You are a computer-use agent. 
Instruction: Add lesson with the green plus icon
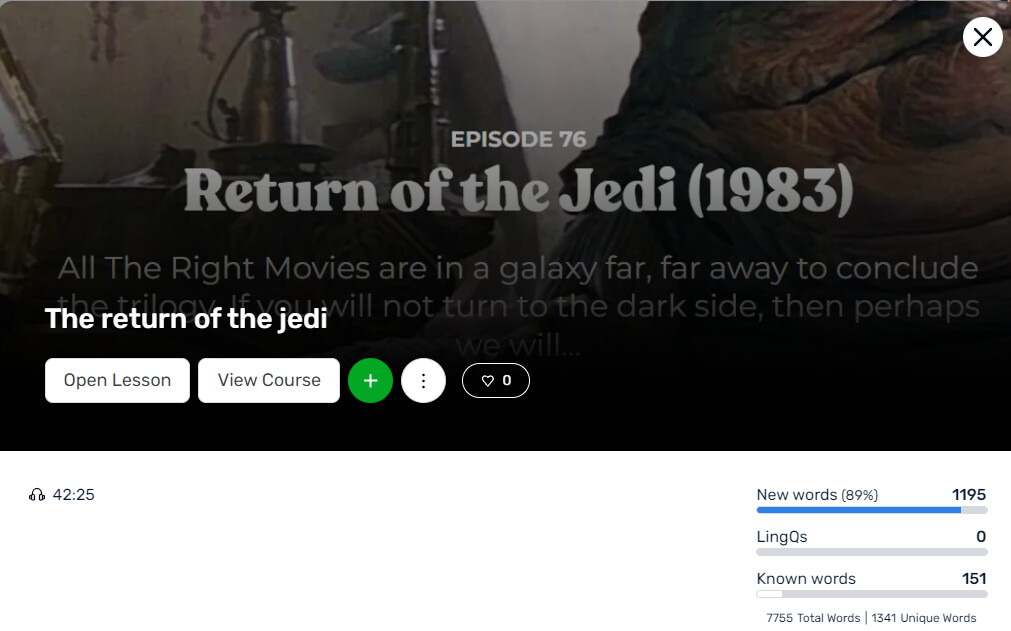pyautogui.click(x=370, y=380)
